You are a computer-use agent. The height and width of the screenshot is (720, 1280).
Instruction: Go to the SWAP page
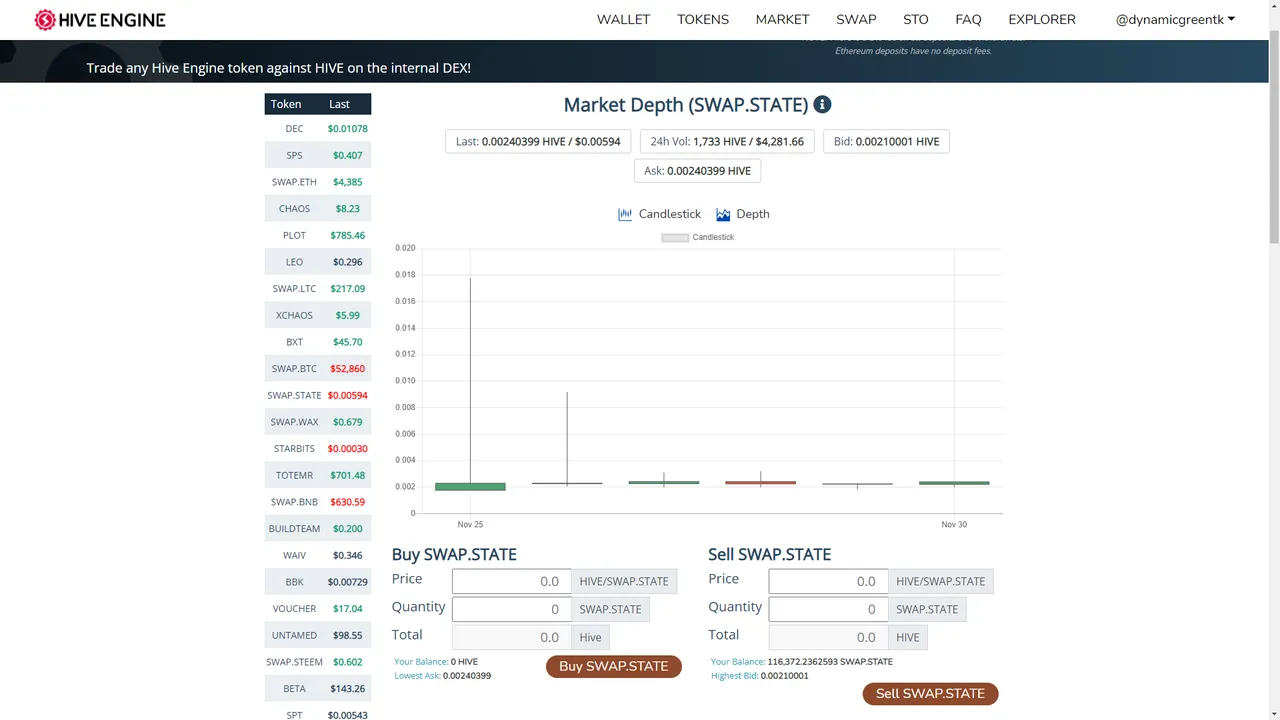(856, 19)
